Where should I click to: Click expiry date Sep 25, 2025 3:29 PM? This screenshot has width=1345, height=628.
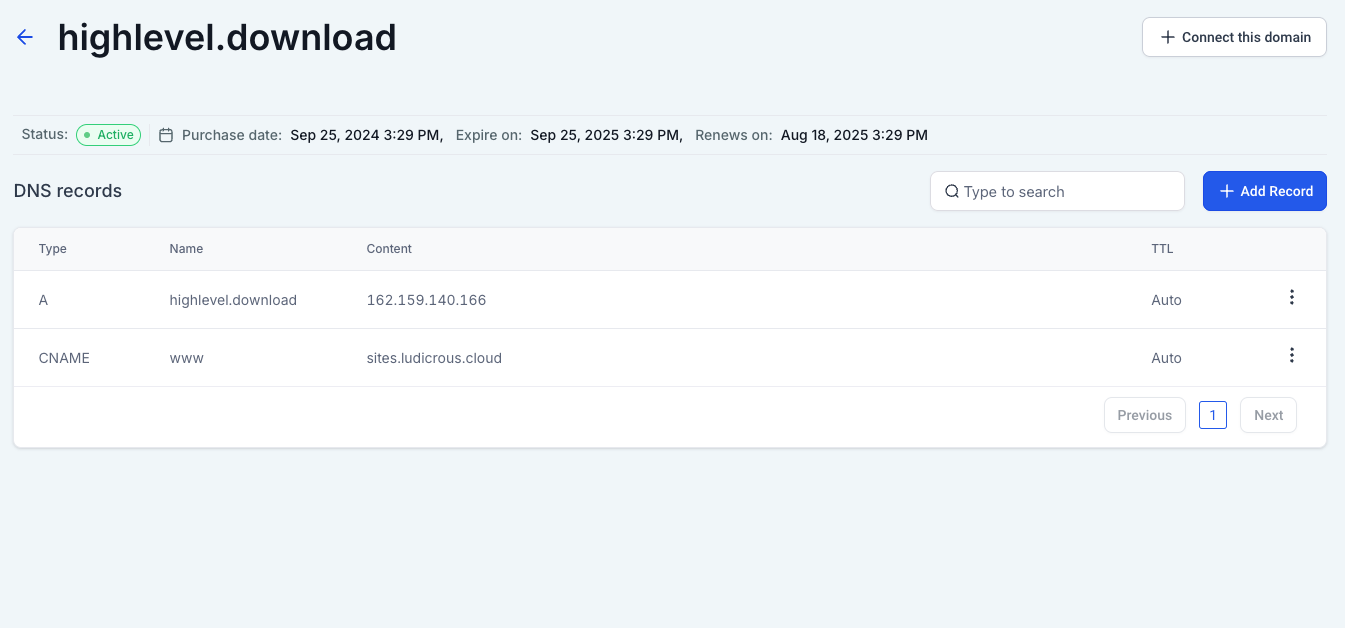point(607,135)
